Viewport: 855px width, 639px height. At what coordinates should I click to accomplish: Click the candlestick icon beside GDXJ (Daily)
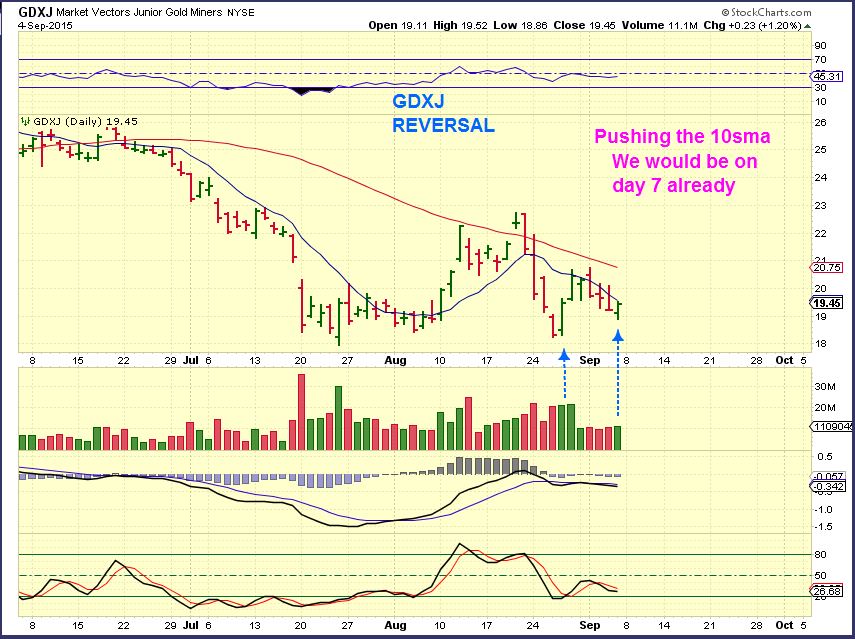click(26, 122)
